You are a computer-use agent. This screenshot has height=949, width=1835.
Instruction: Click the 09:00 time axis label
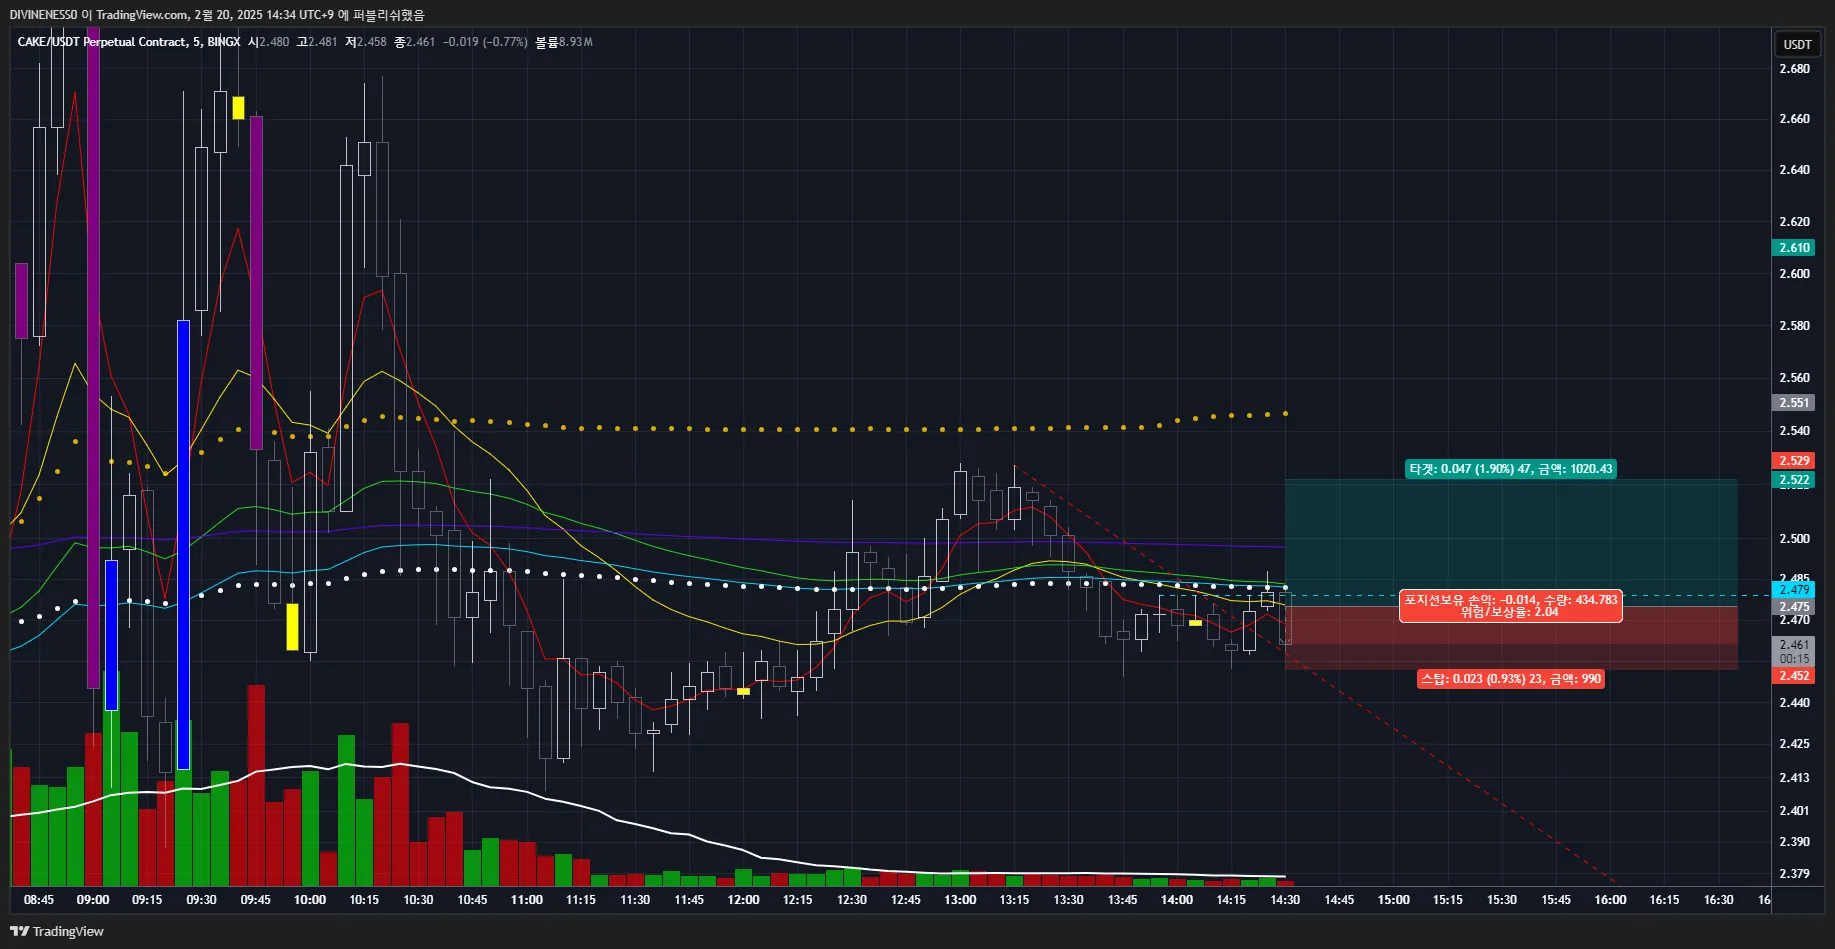(93, 900)
